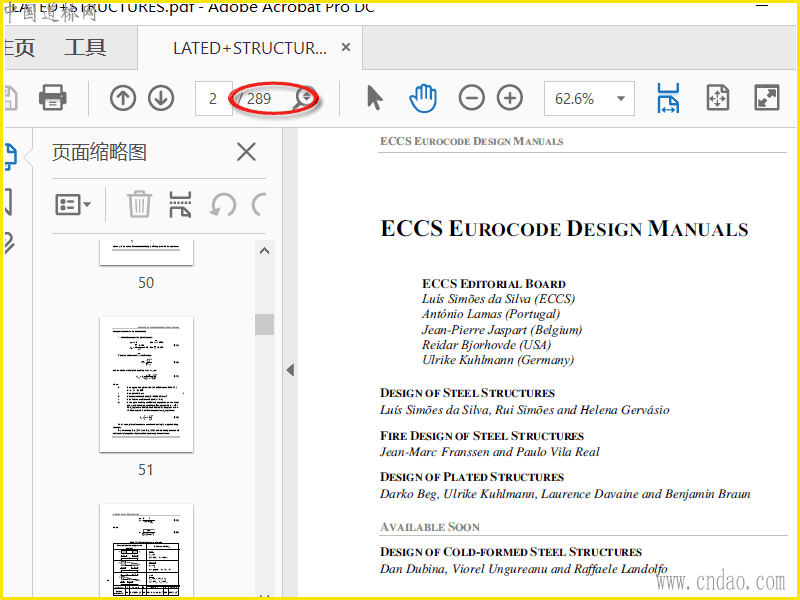800x600 pixels.
Task: Select the LATED+STRUCTUR... document tab
Action: point(249,48)
